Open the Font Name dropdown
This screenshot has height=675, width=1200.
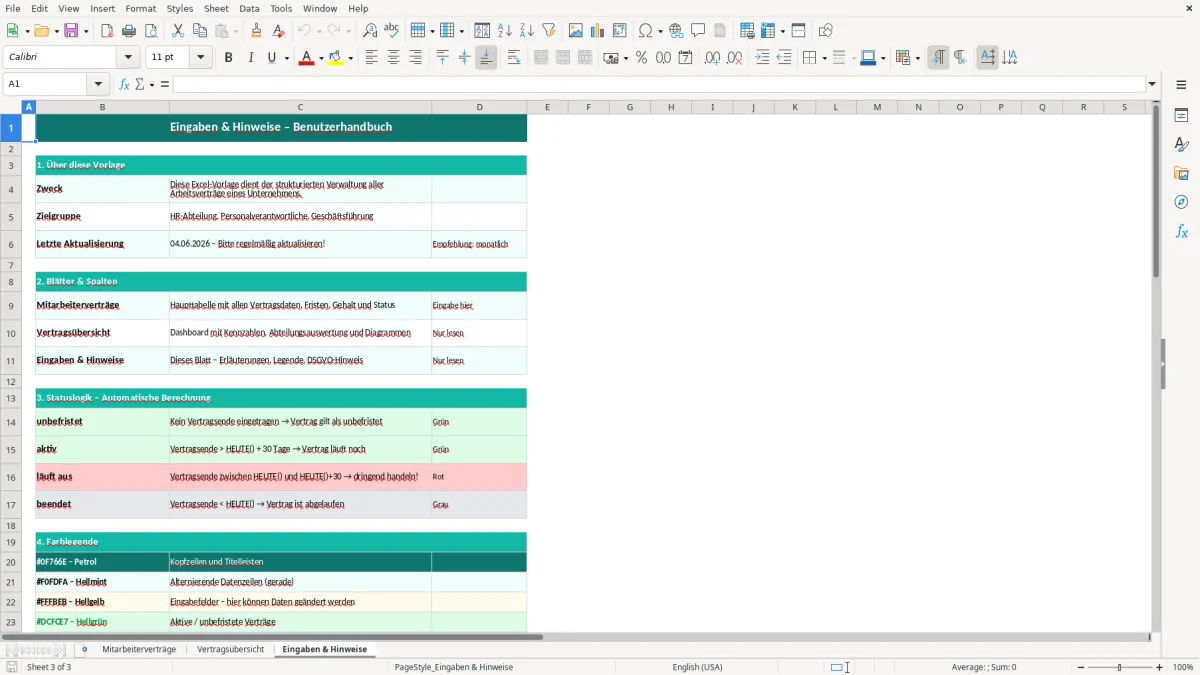coord(127,58)
